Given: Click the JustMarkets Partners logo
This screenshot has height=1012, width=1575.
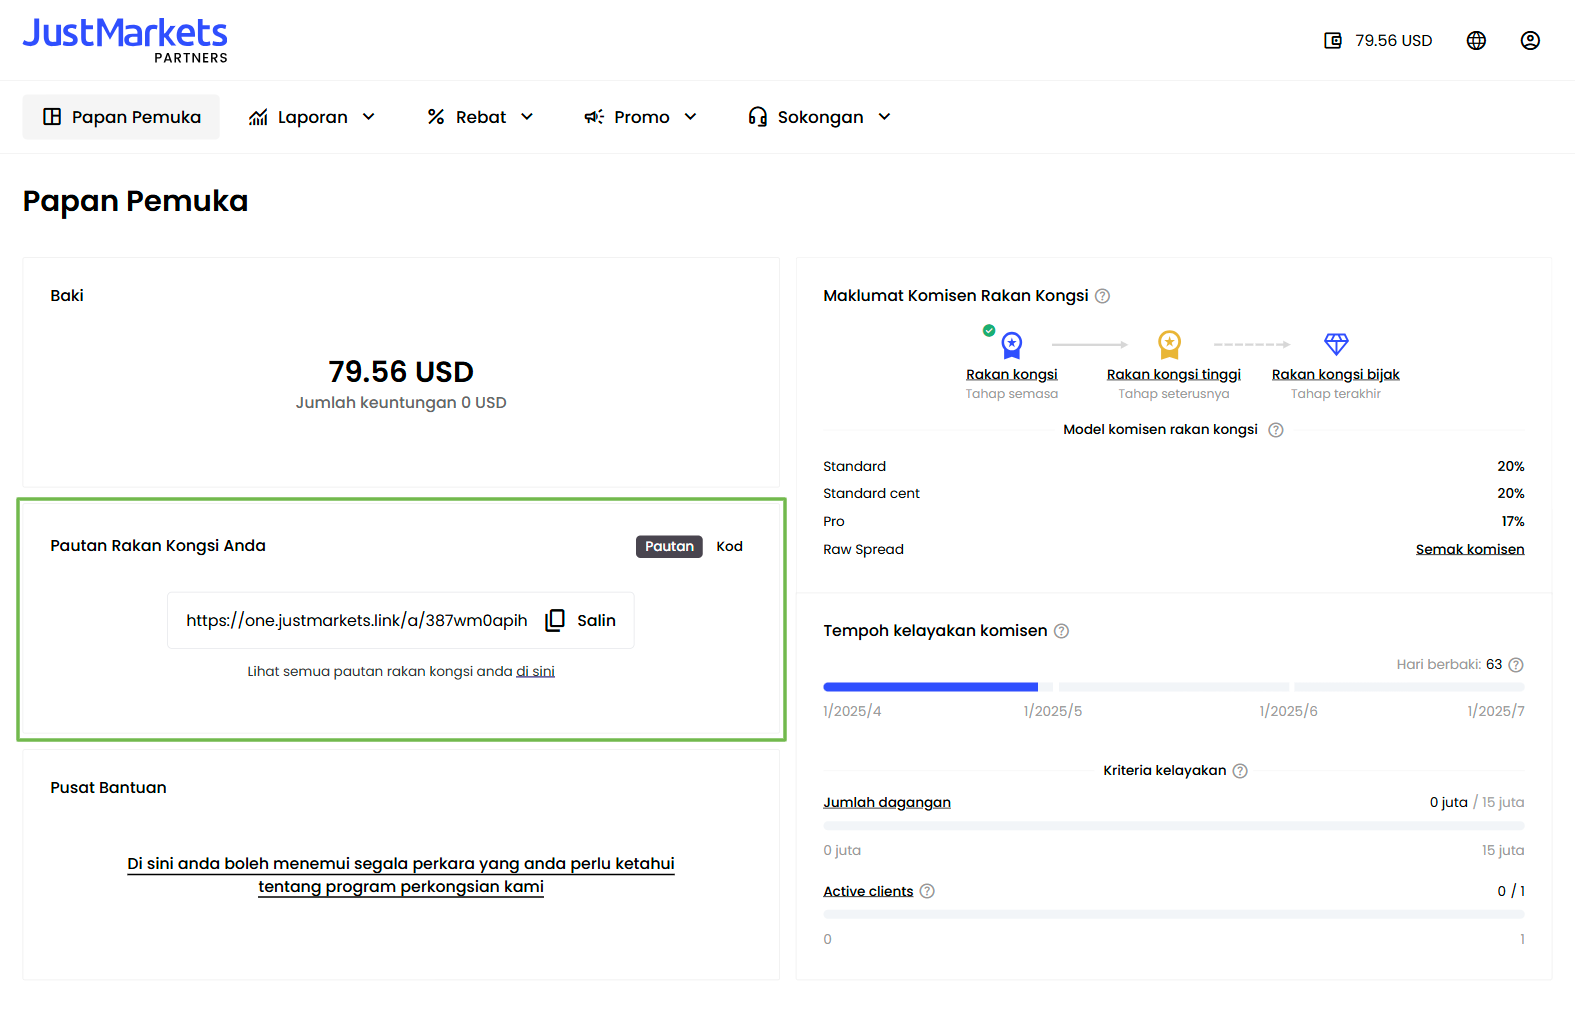Looking at the screenshot, I should pos(125,41).
